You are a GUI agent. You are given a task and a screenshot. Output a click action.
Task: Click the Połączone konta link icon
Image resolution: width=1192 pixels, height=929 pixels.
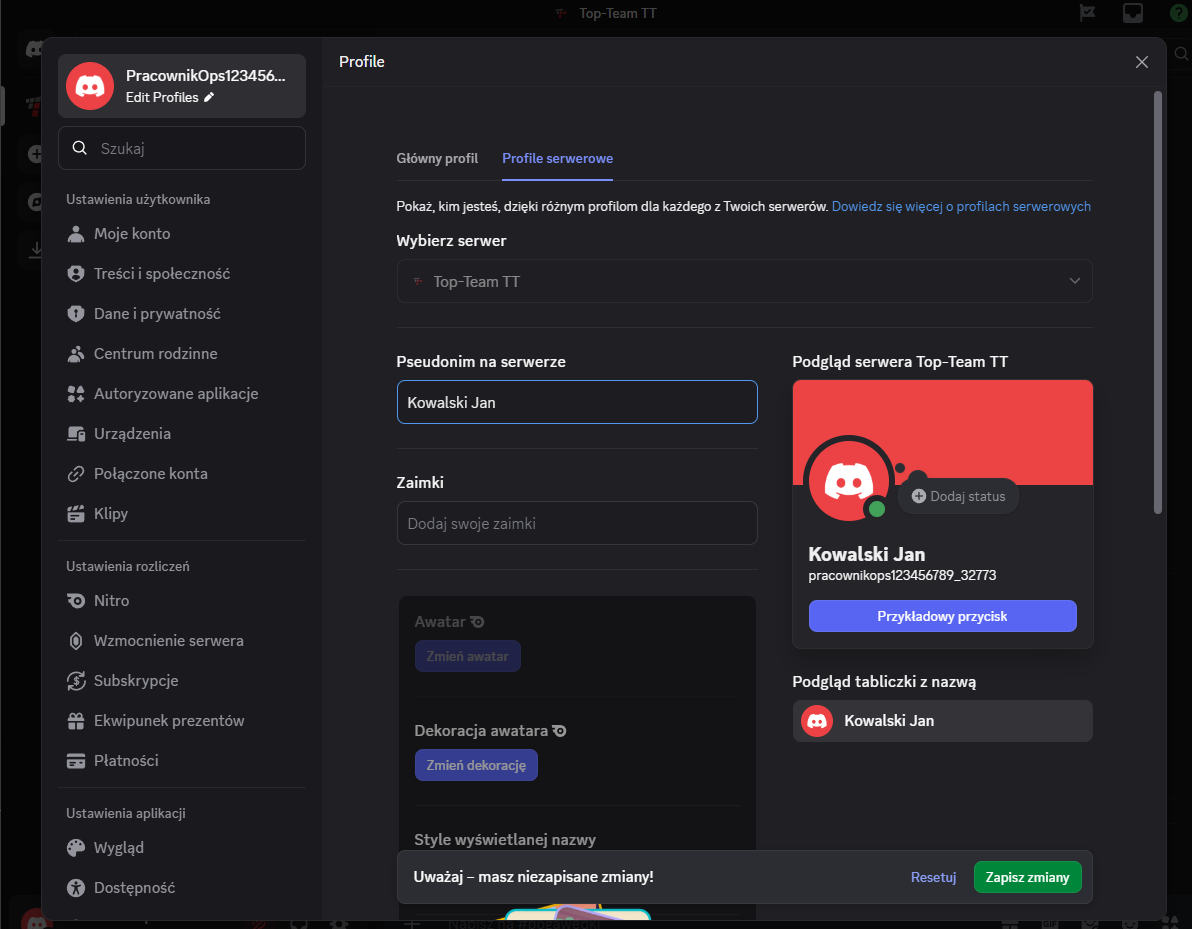(x=76, y=474)
